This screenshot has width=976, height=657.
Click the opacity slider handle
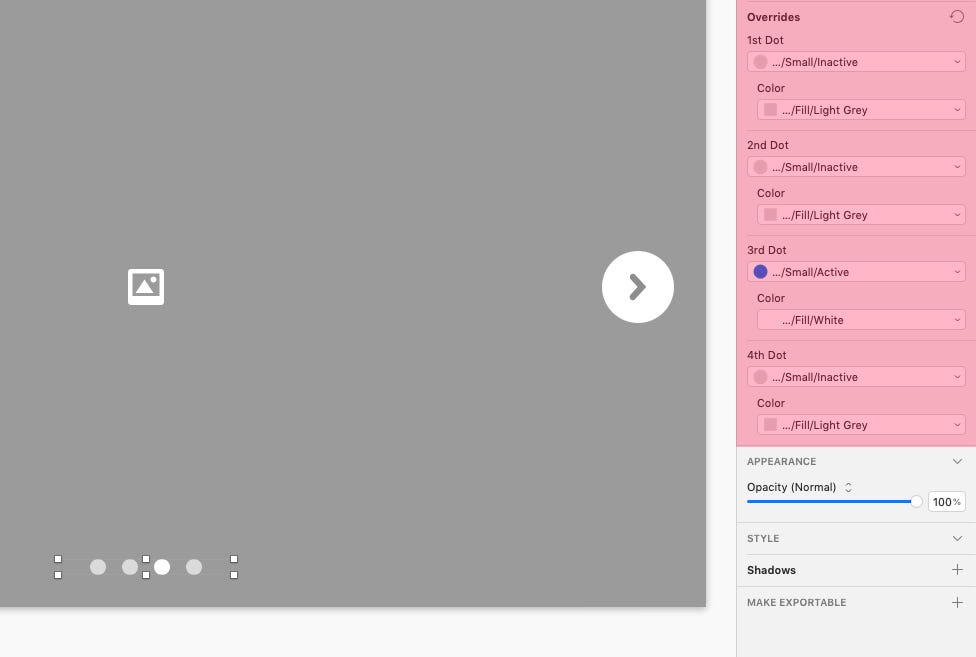pos(916,501)
